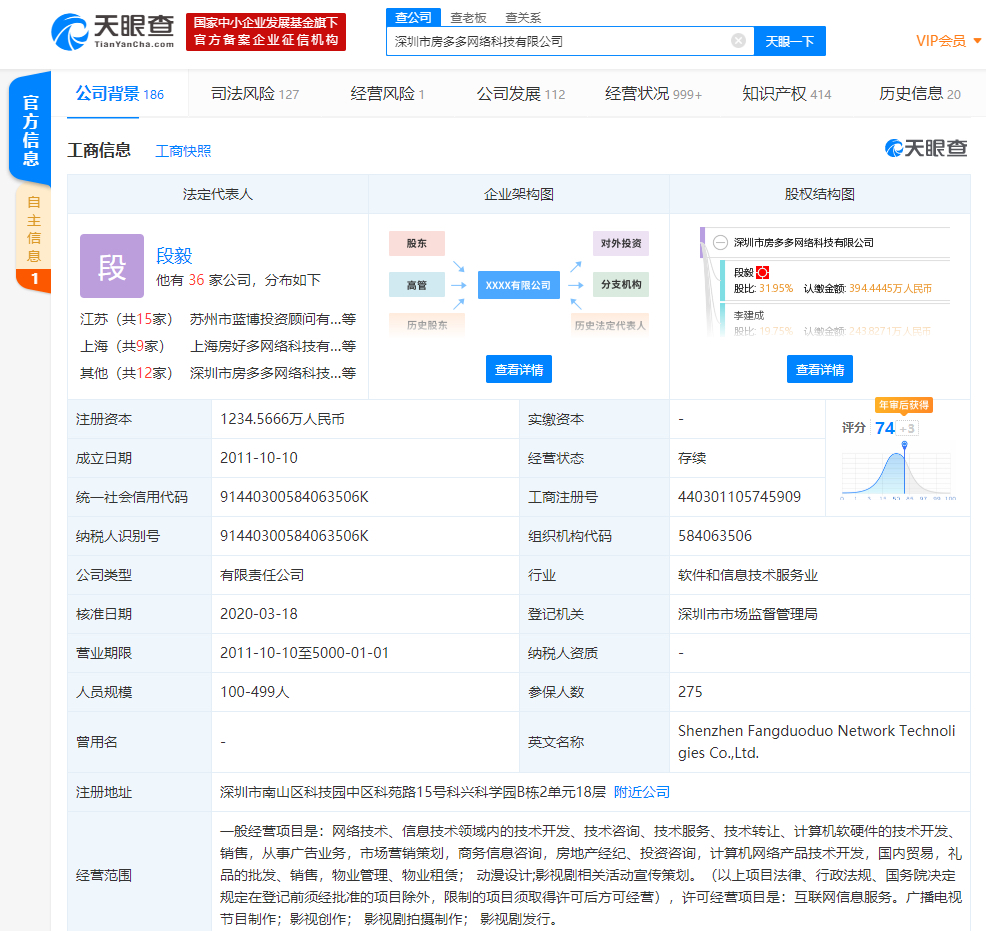
Task: Click 查看详情 under 企业架构图
Action: coord(519,369)
